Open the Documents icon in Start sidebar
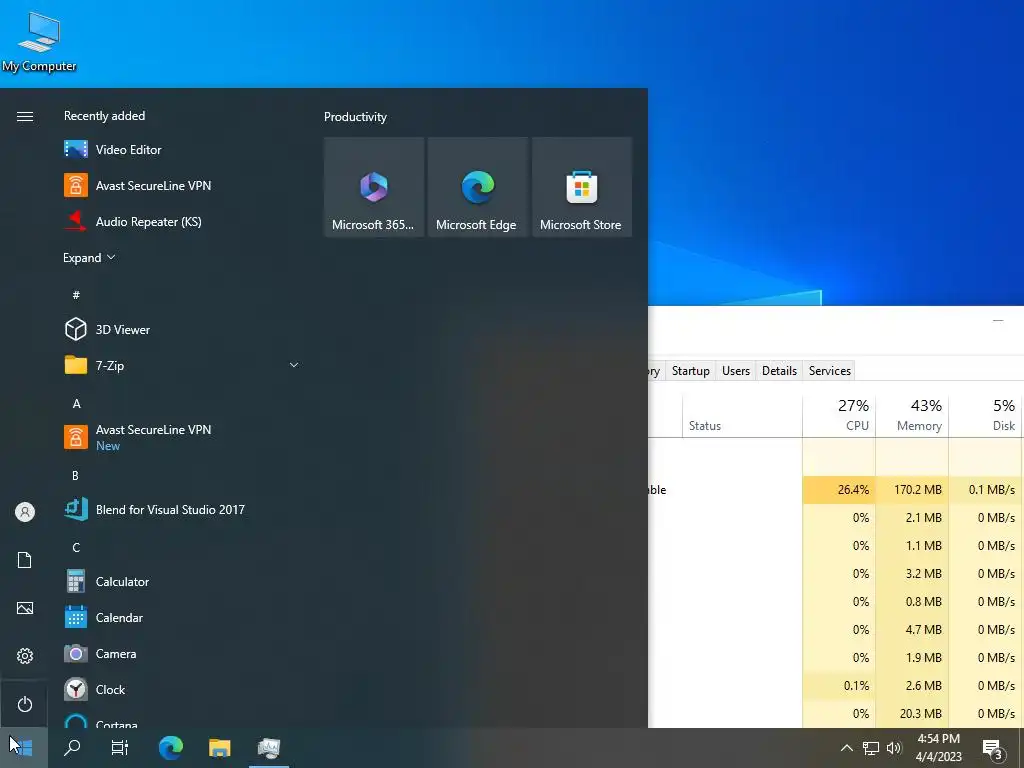 coord(25,560)
